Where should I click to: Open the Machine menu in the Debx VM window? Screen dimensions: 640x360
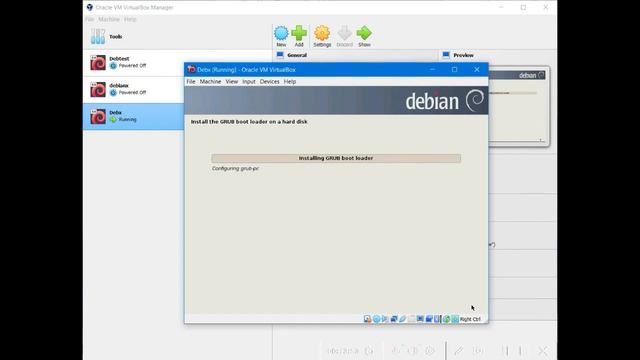point(210,82)
